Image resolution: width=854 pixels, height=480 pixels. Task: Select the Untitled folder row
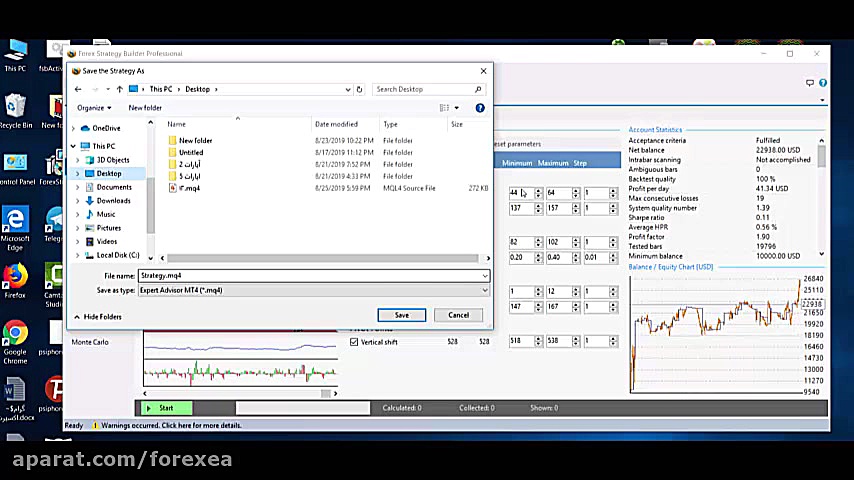tap(327, 153)
